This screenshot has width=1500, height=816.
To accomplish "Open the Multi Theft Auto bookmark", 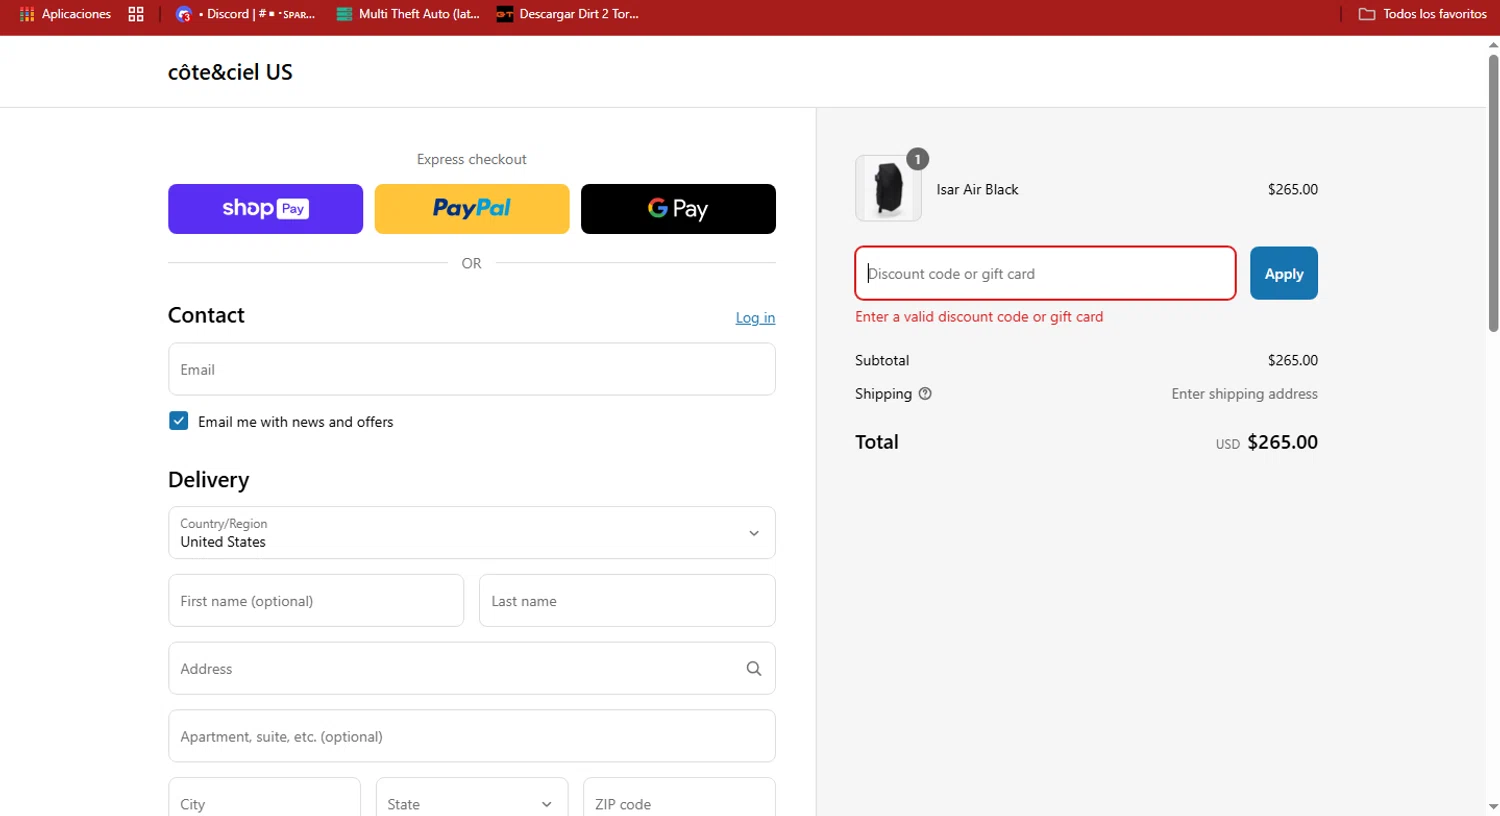I will (x=408, y=14).
